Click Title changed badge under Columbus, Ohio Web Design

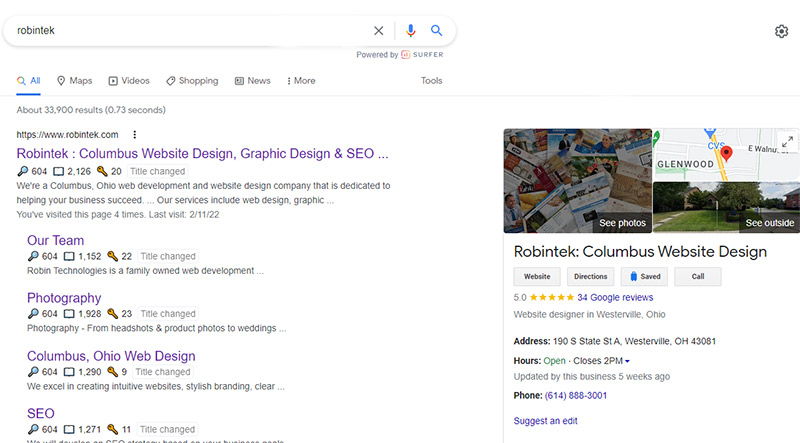(163, 372)
